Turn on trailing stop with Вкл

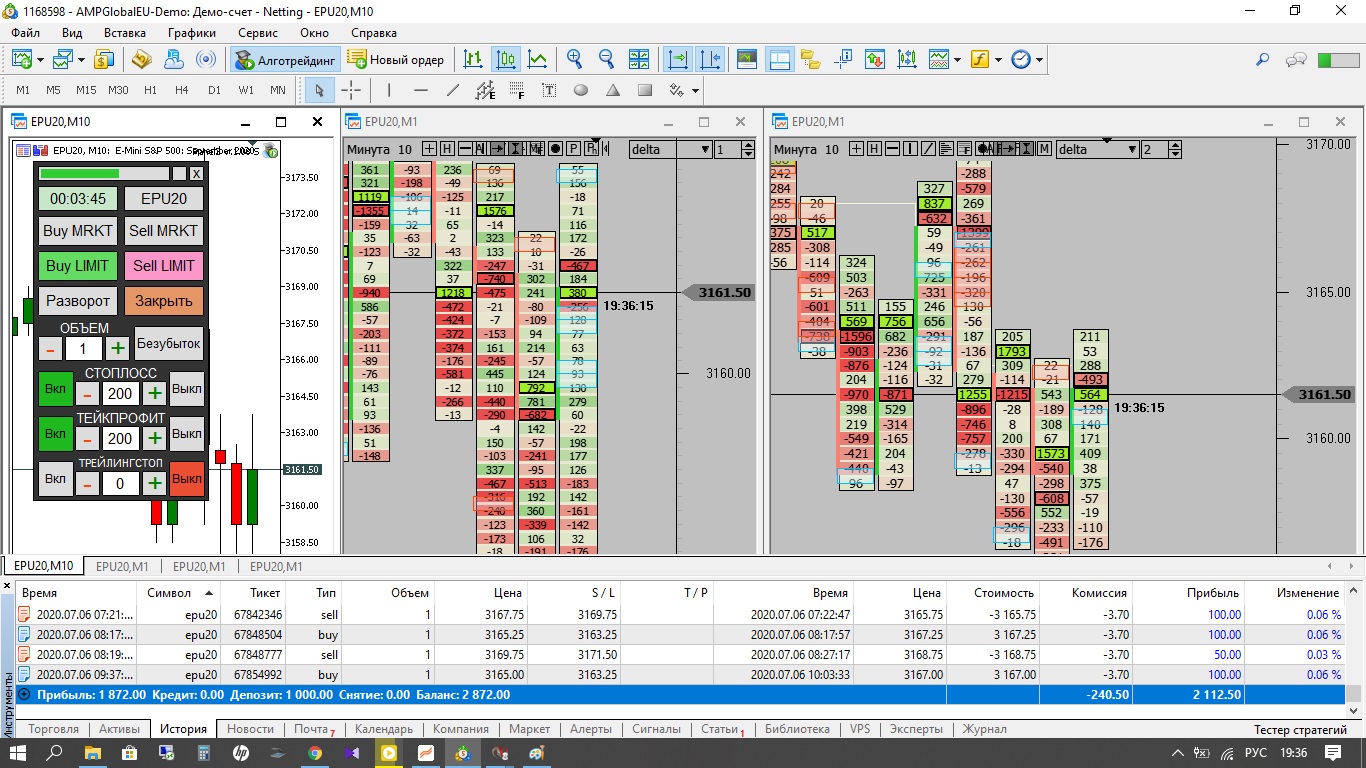pyautogui.click(x=55, y=479)
